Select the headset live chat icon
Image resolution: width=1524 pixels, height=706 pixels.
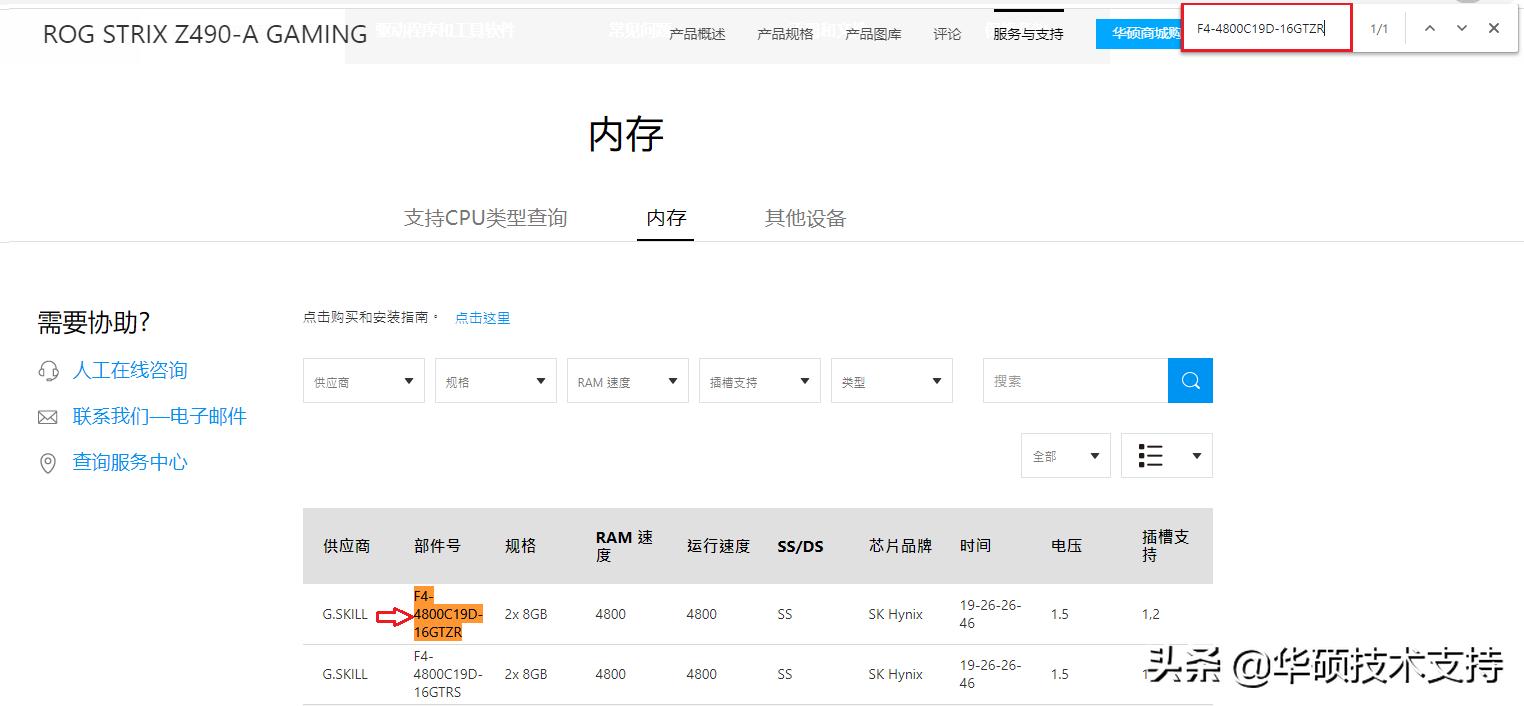[x=48, y=371]
